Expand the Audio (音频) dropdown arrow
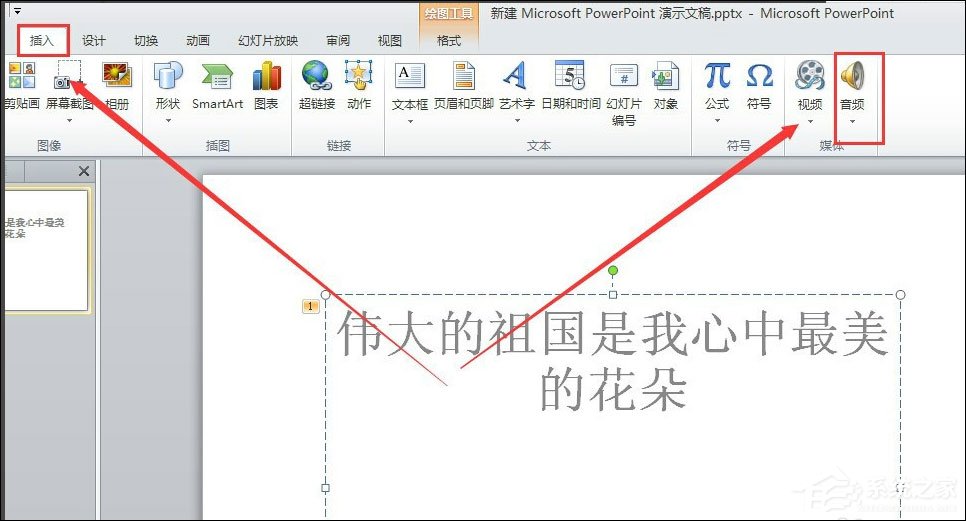Screen dimensions: 966x521 click(x=852, y=121)
